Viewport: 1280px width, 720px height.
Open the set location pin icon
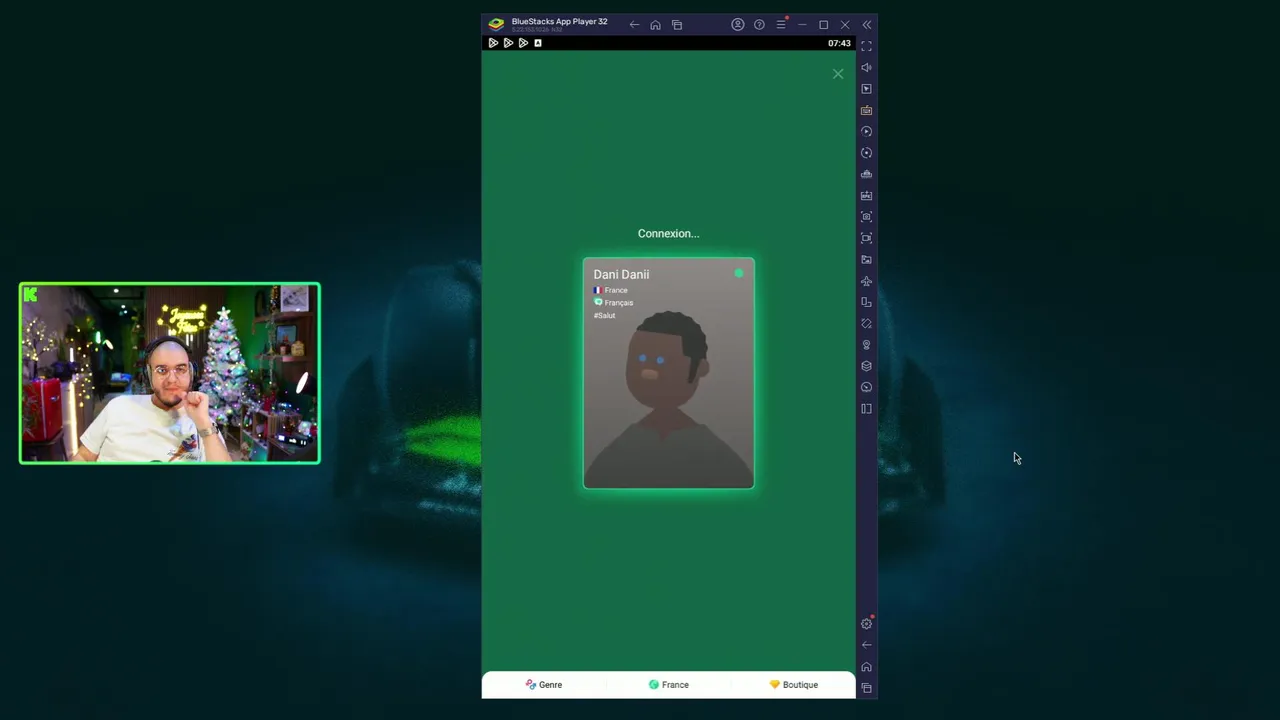[x=867, y=345]
